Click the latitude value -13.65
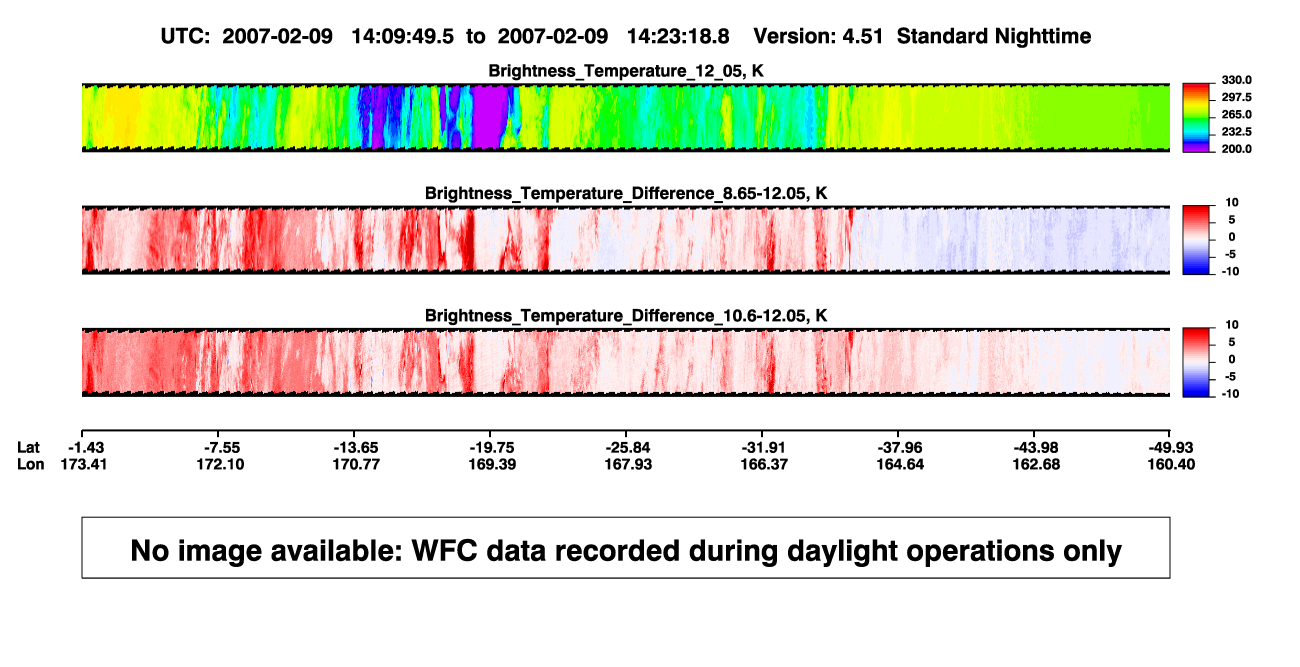Screen dimensions: 1300x667 (x=354, y=447)
